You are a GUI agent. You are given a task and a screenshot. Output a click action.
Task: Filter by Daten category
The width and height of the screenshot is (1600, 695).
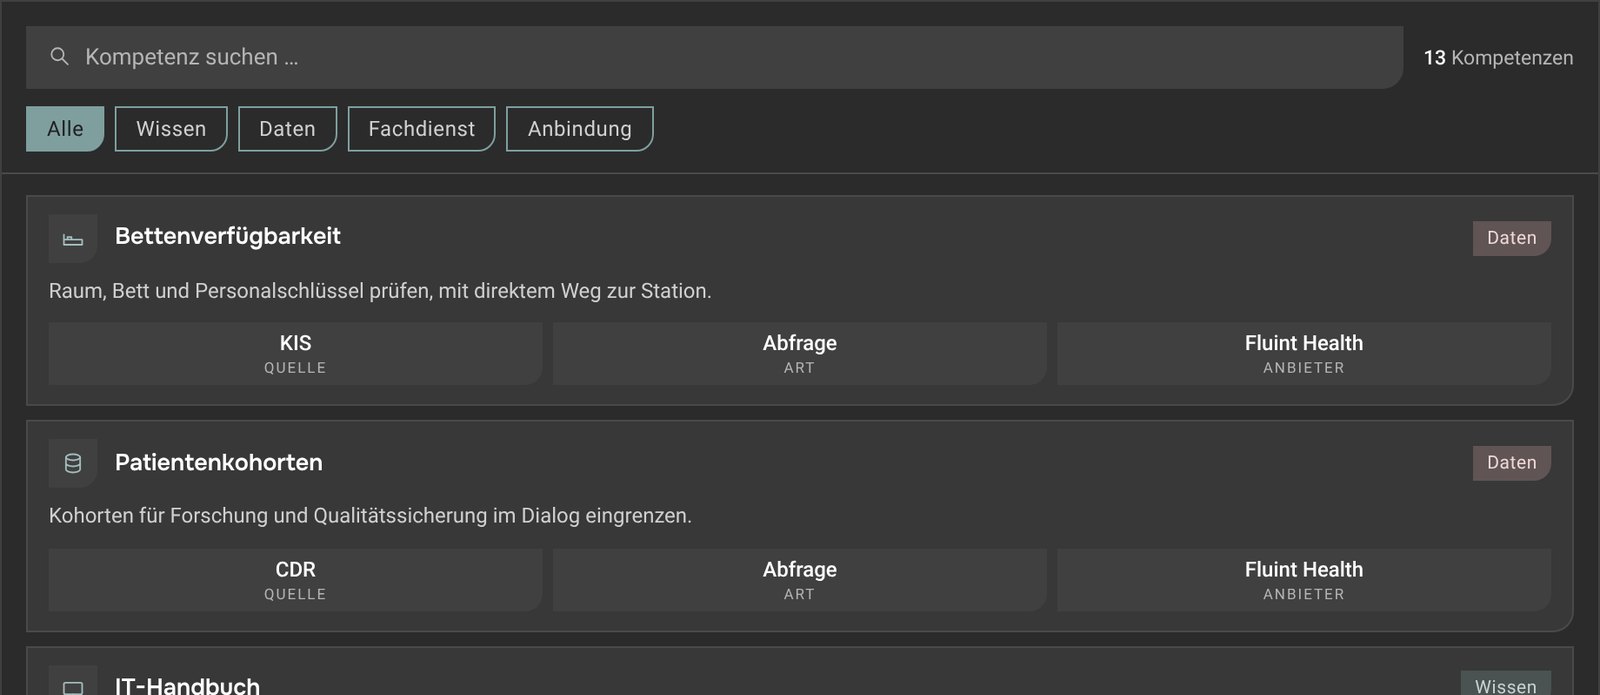coord(287,129)
